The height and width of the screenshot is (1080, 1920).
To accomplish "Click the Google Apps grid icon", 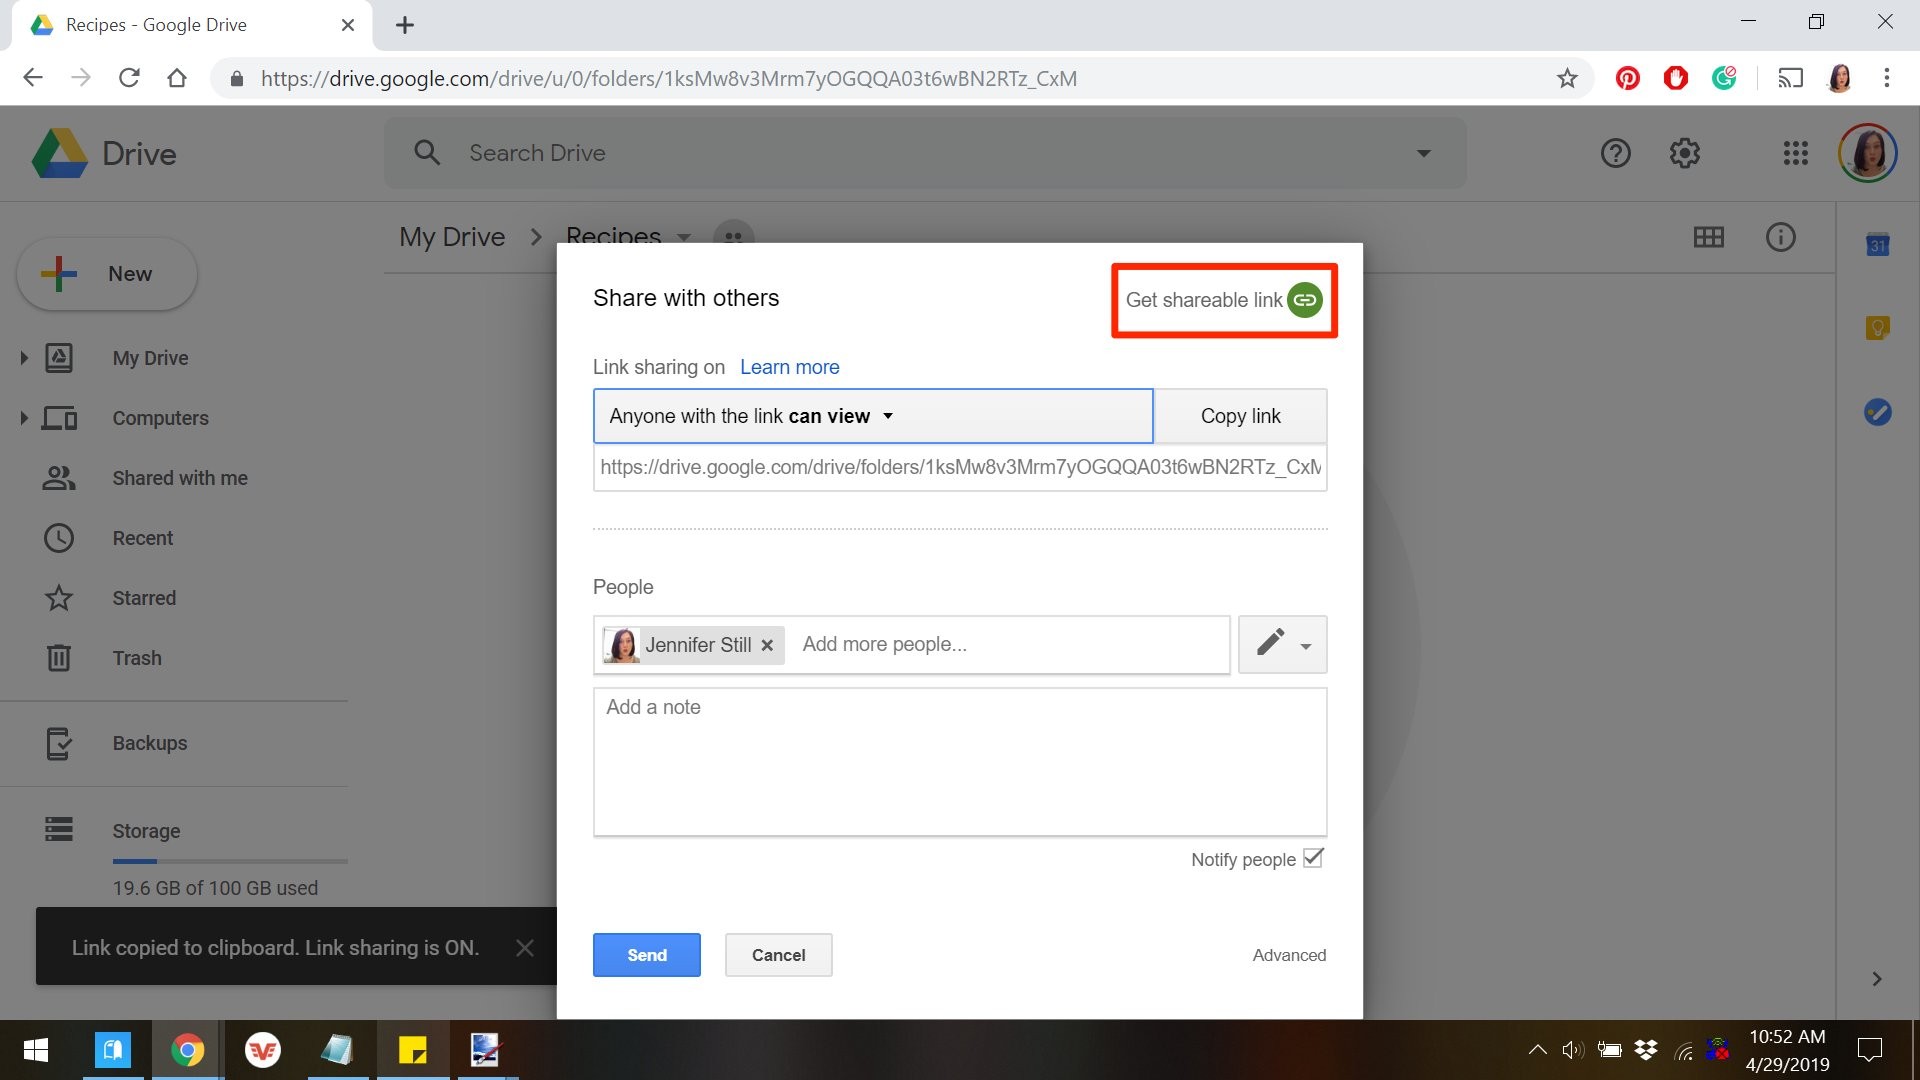I will click(1796, 153).
